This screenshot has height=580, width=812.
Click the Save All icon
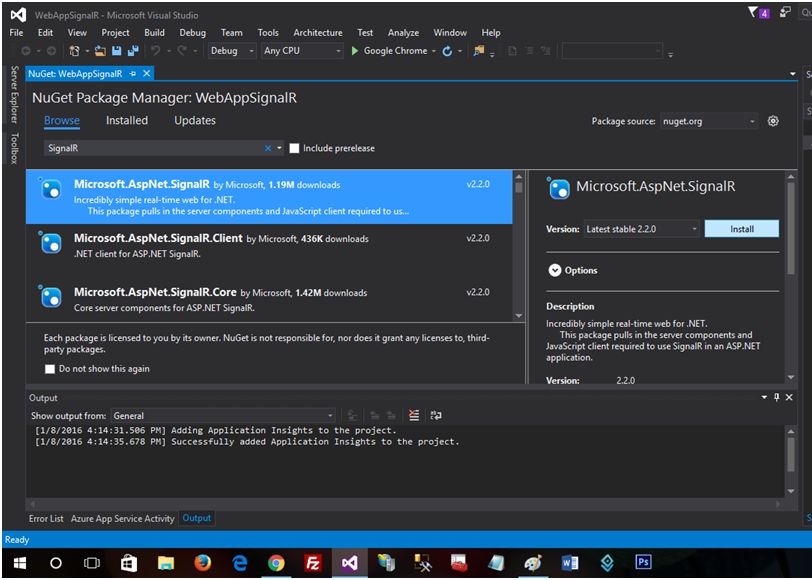135,50
